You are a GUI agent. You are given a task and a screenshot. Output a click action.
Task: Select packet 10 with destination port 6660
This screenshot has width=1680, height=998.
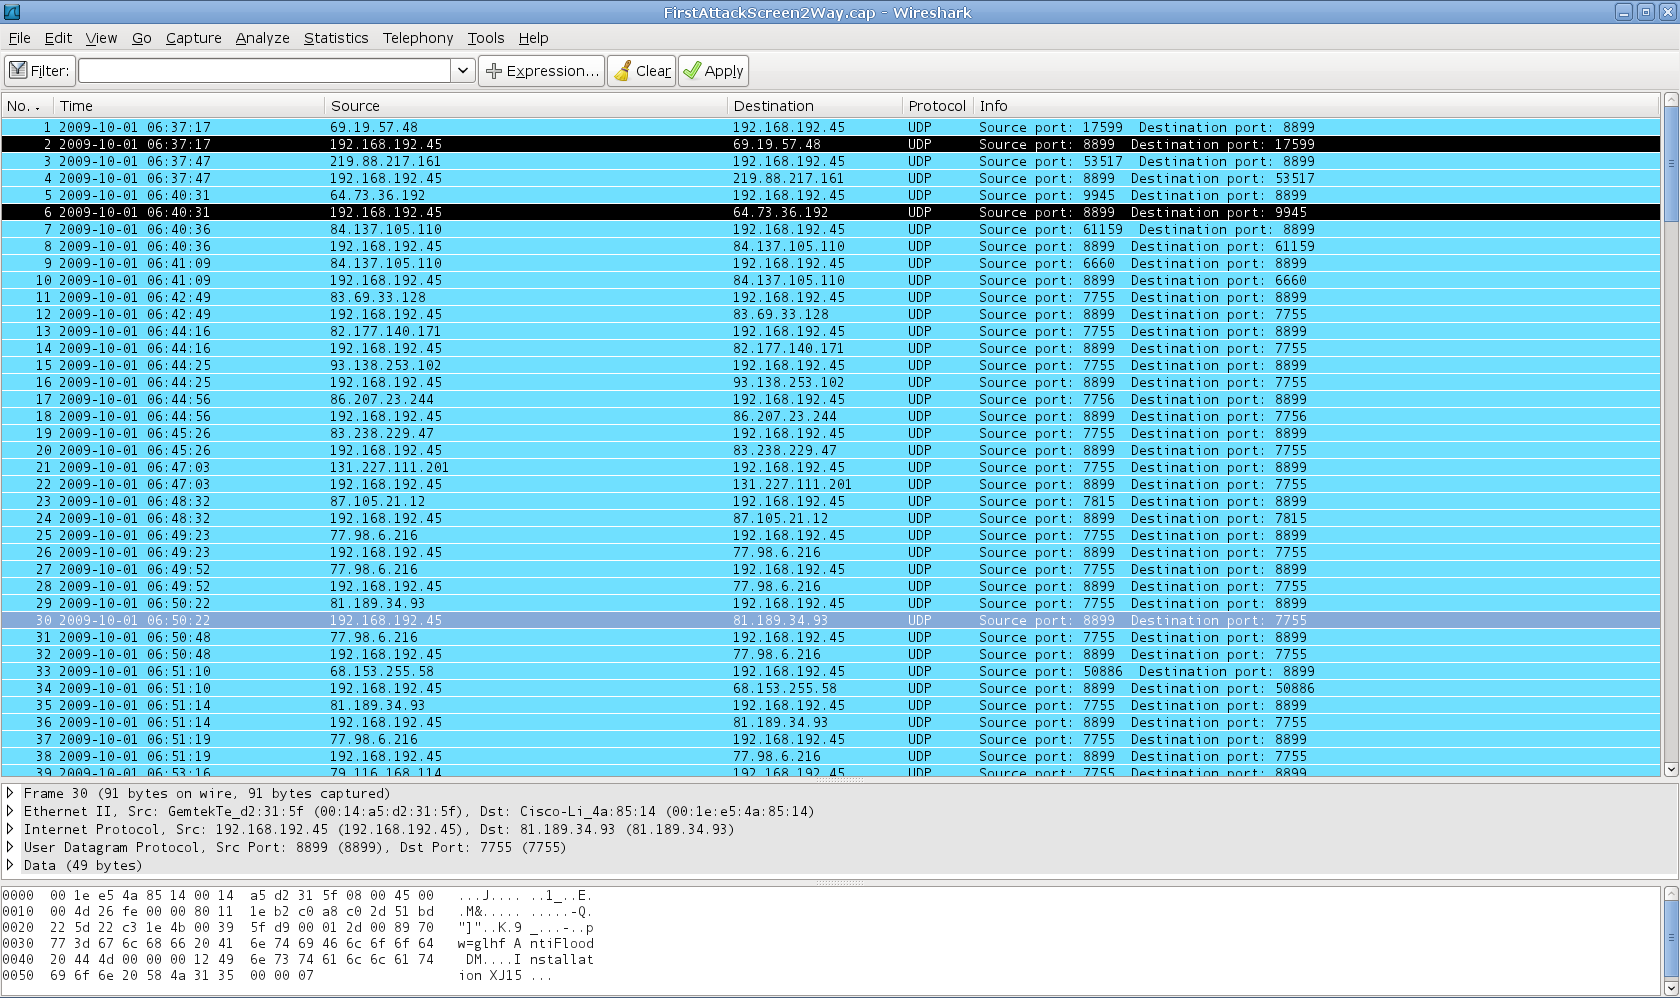[830, 280]
